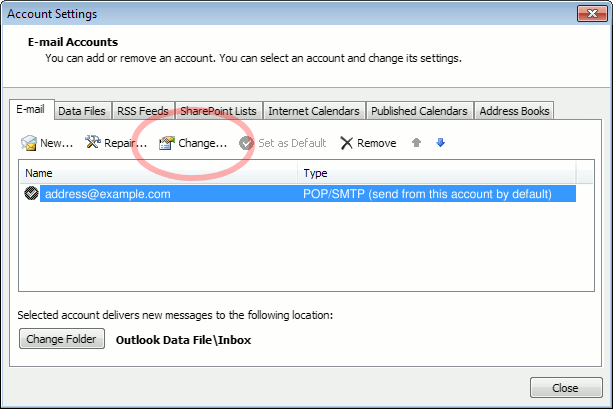Click the New account envelope icon
613x409 pixels.
coord(29,143)
